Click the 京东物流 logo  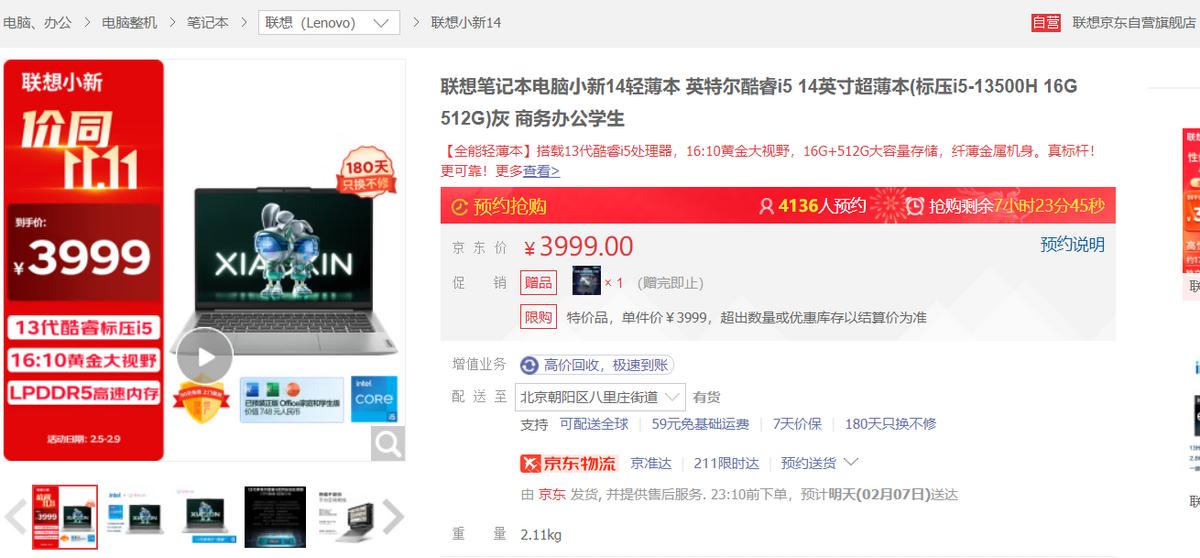(x=568, y=463)
